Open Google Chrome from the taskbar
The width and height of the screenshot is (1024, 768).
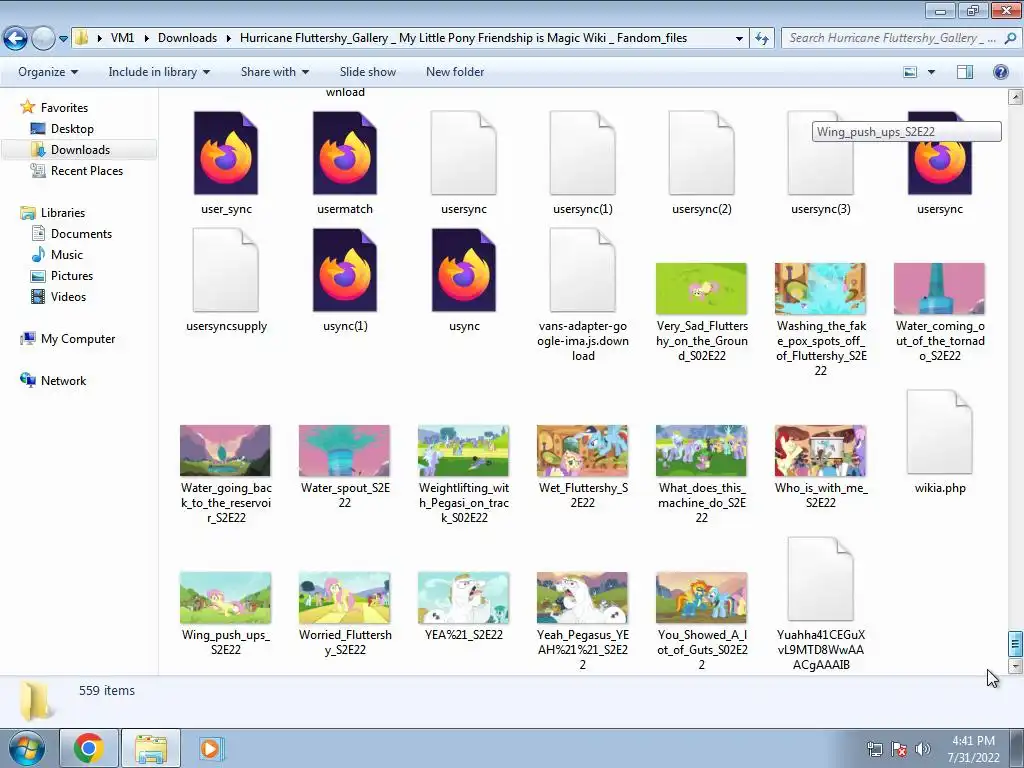tap(88, 748)
